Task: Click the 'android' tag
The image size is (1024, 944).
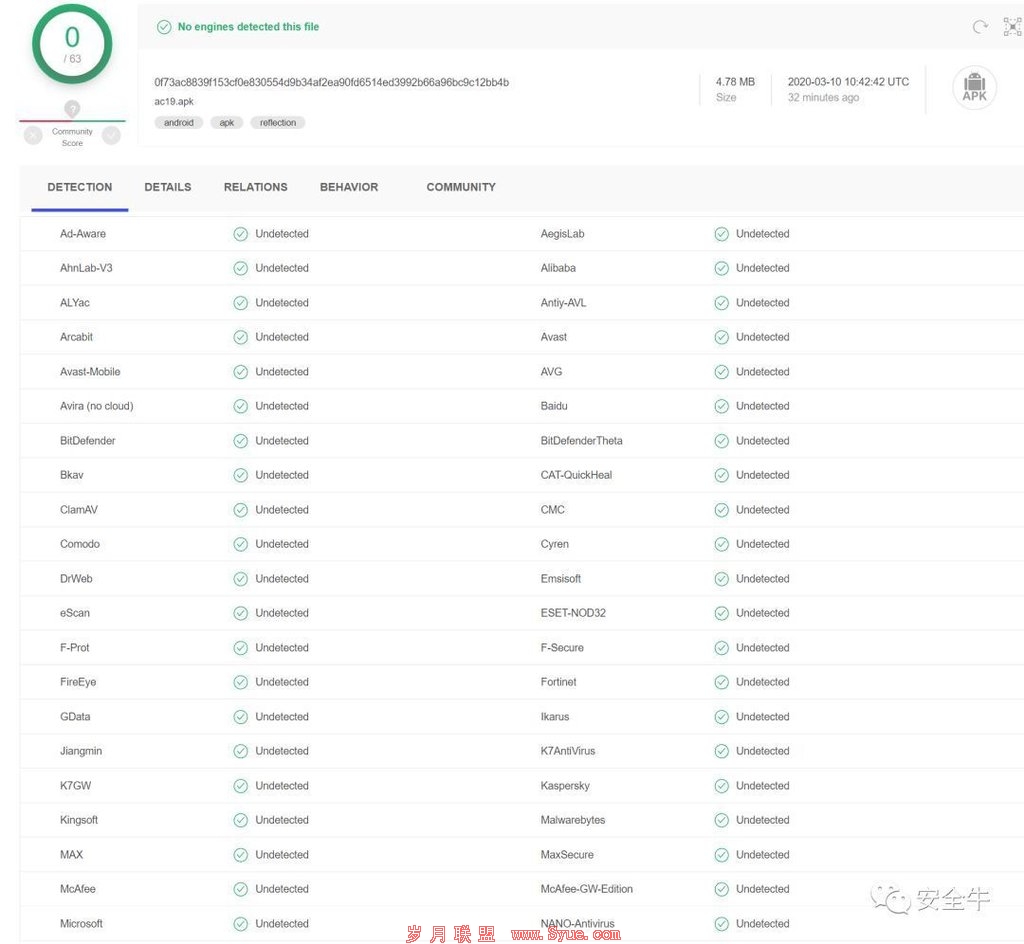Action: (x=179, y=123)
